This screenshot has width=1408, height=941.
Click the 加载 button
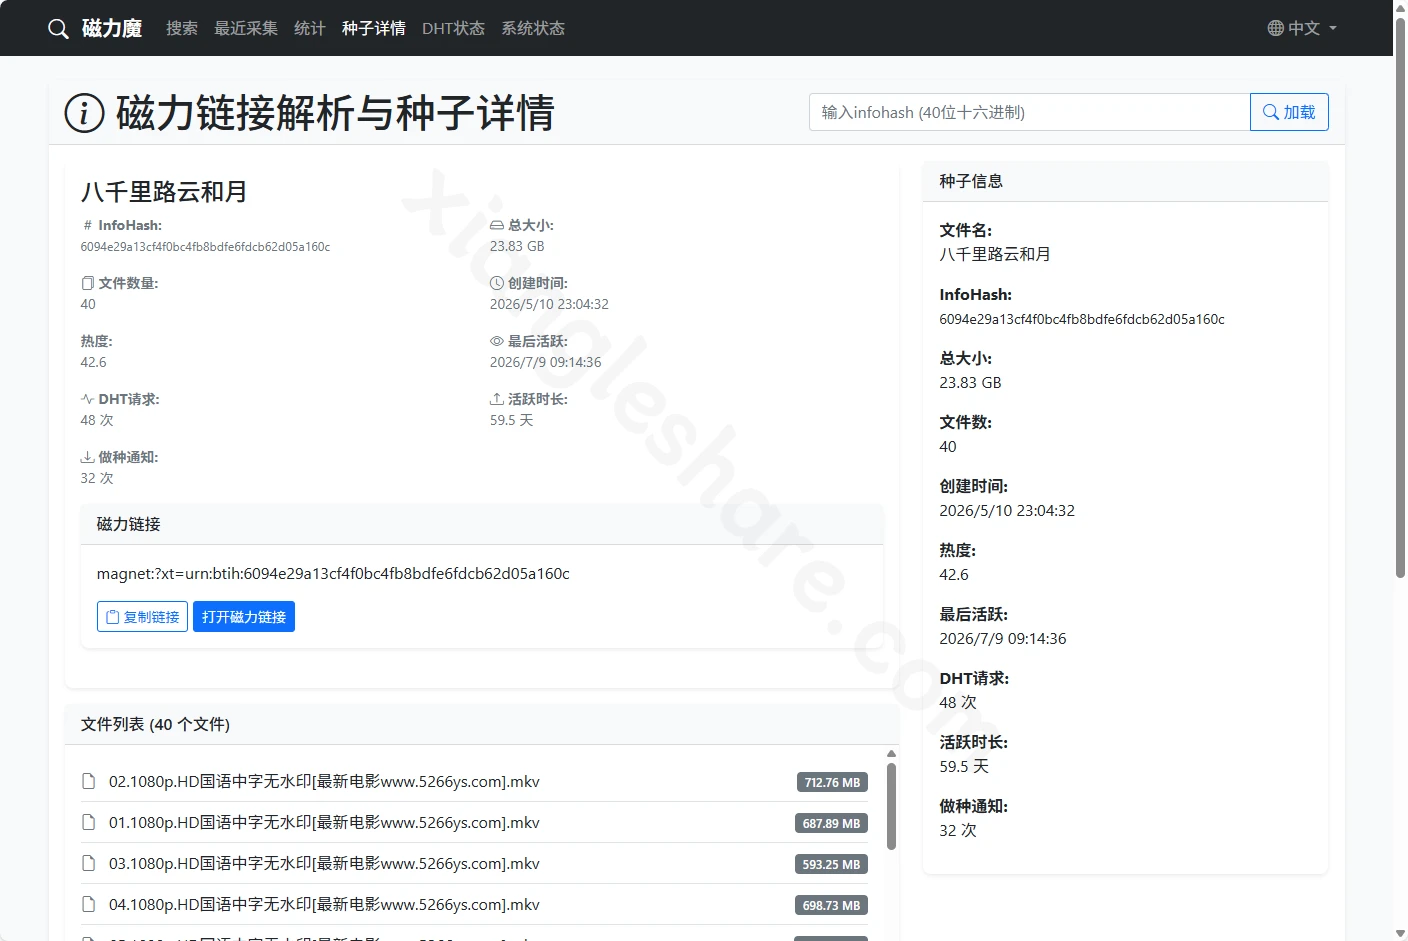(x=1289, y=112)
